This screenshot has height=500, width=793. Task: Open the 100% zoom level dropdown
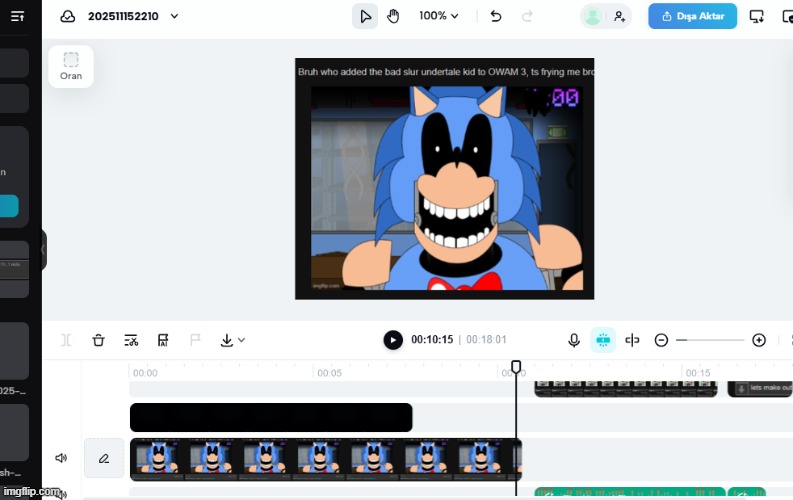coord(438,16)
